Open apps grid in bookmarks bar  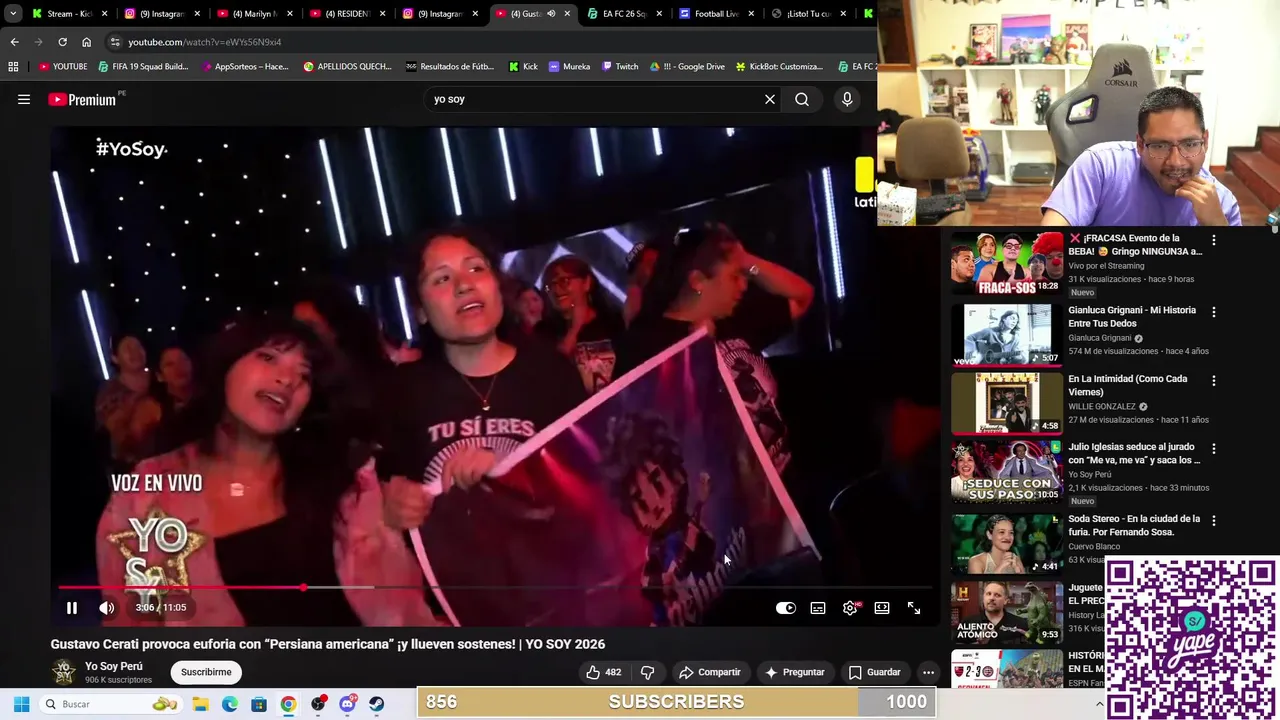(x=13, y=67)
